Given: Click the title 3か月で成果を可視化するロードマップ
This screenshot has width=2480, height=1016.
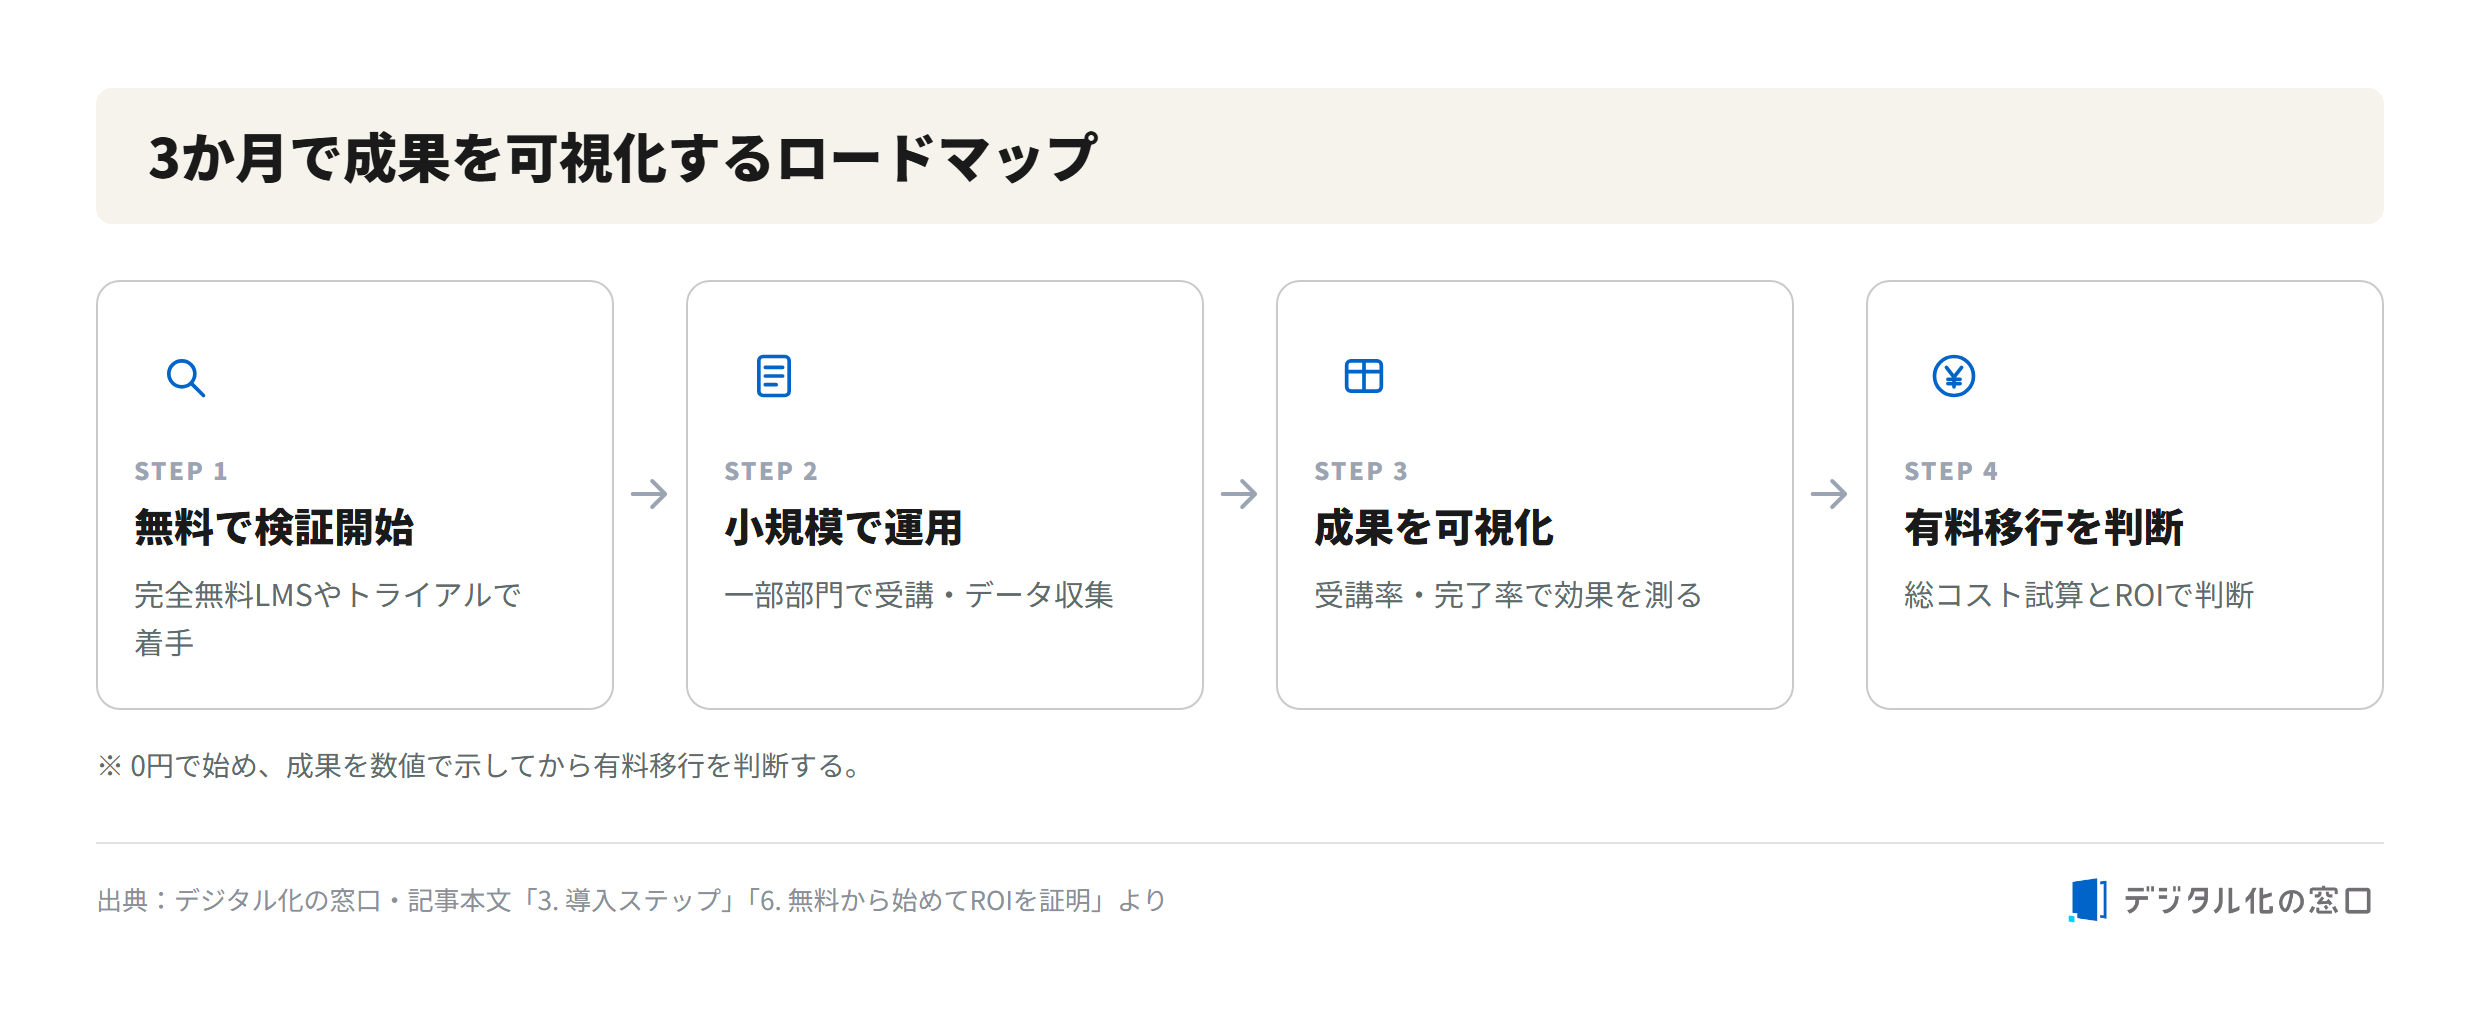Looking at the screenshot, I should [623, 158].
